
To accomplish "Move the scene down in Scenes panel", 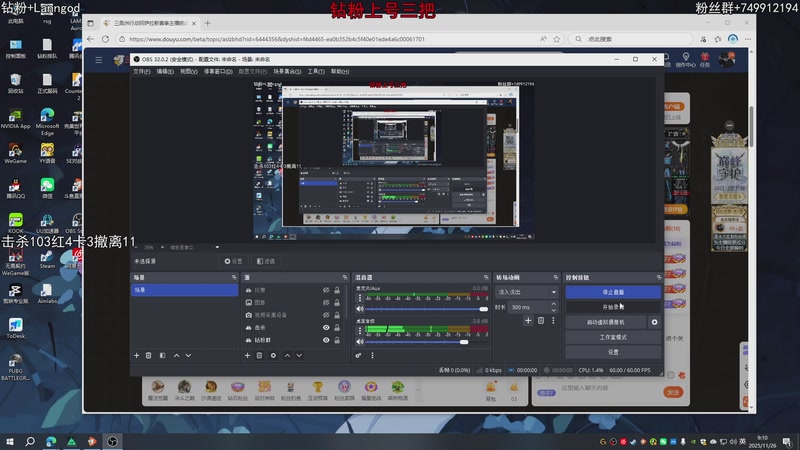I will coord(188,355).
